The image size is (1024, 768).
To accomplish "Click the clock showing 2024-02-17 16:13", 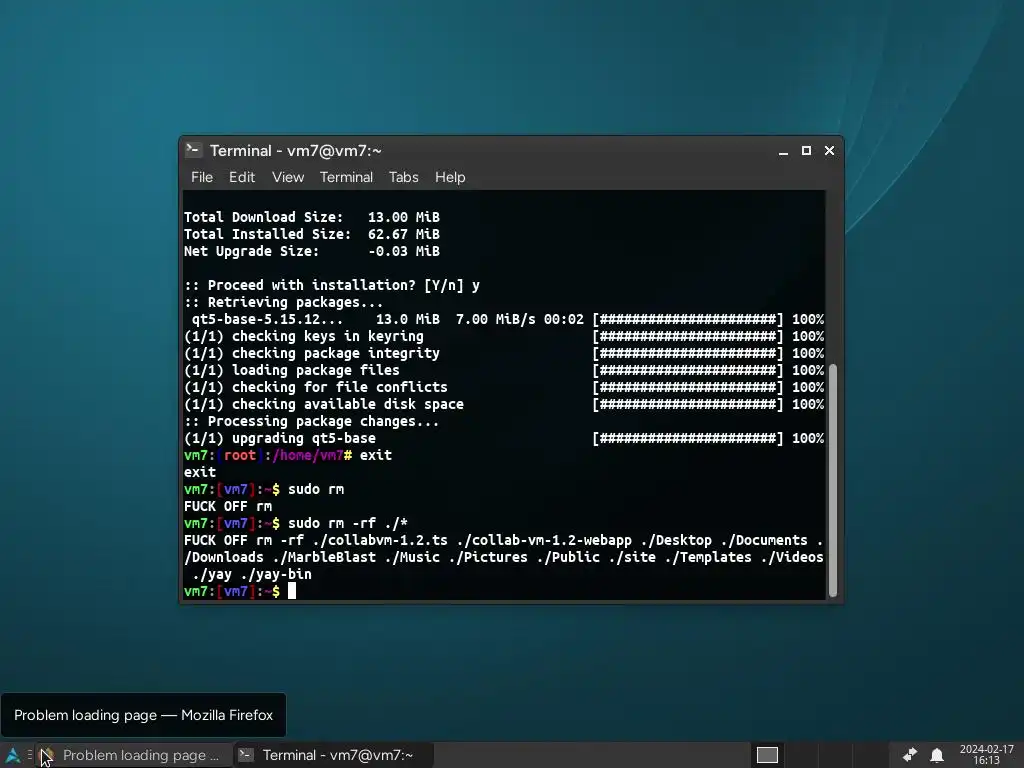I will [x=986, y=755].
